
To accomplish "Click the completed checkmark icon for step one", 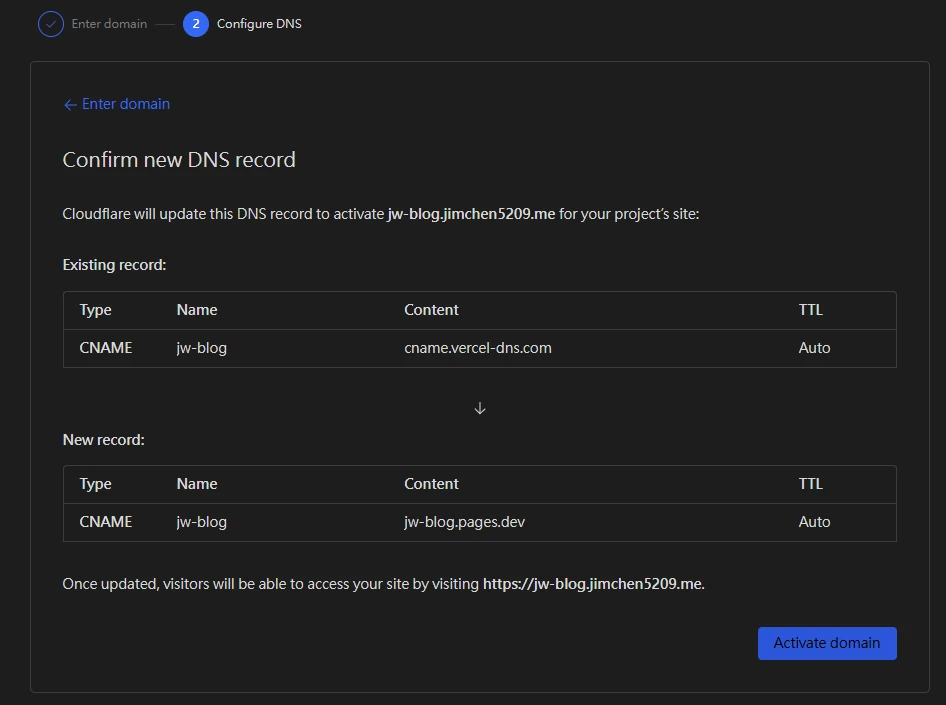I will (x=51, y=24).
